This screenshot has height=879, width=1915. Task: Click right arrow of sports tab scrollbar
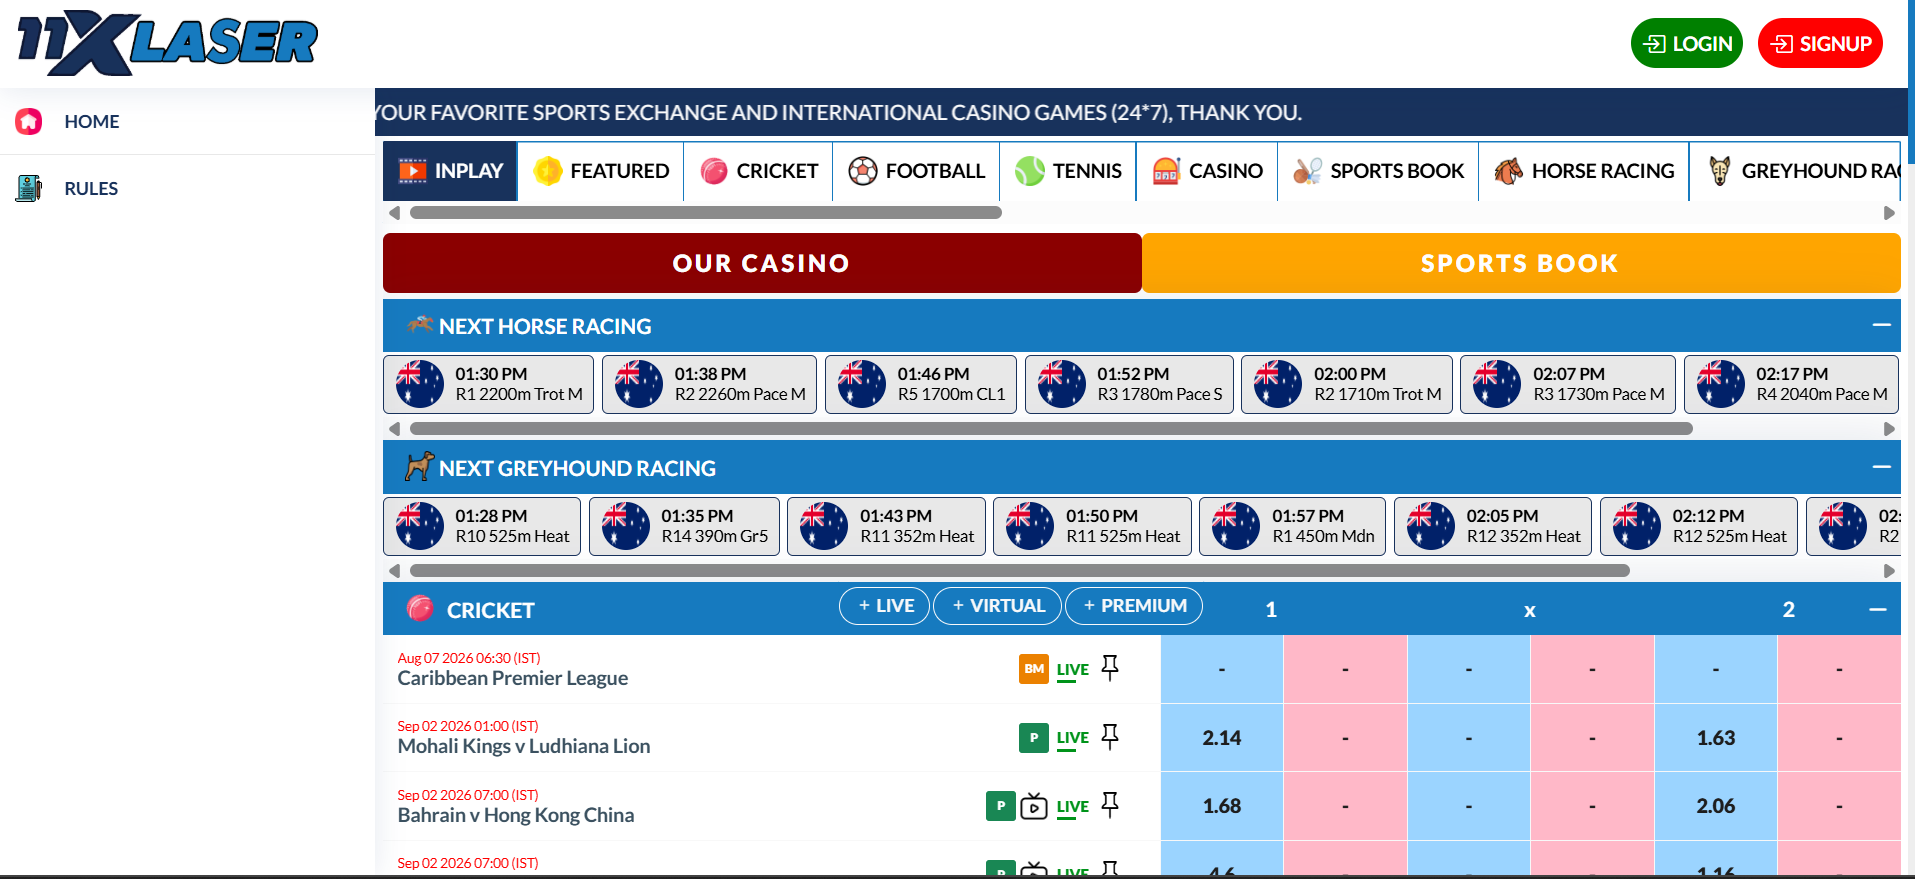point(1889,213)
